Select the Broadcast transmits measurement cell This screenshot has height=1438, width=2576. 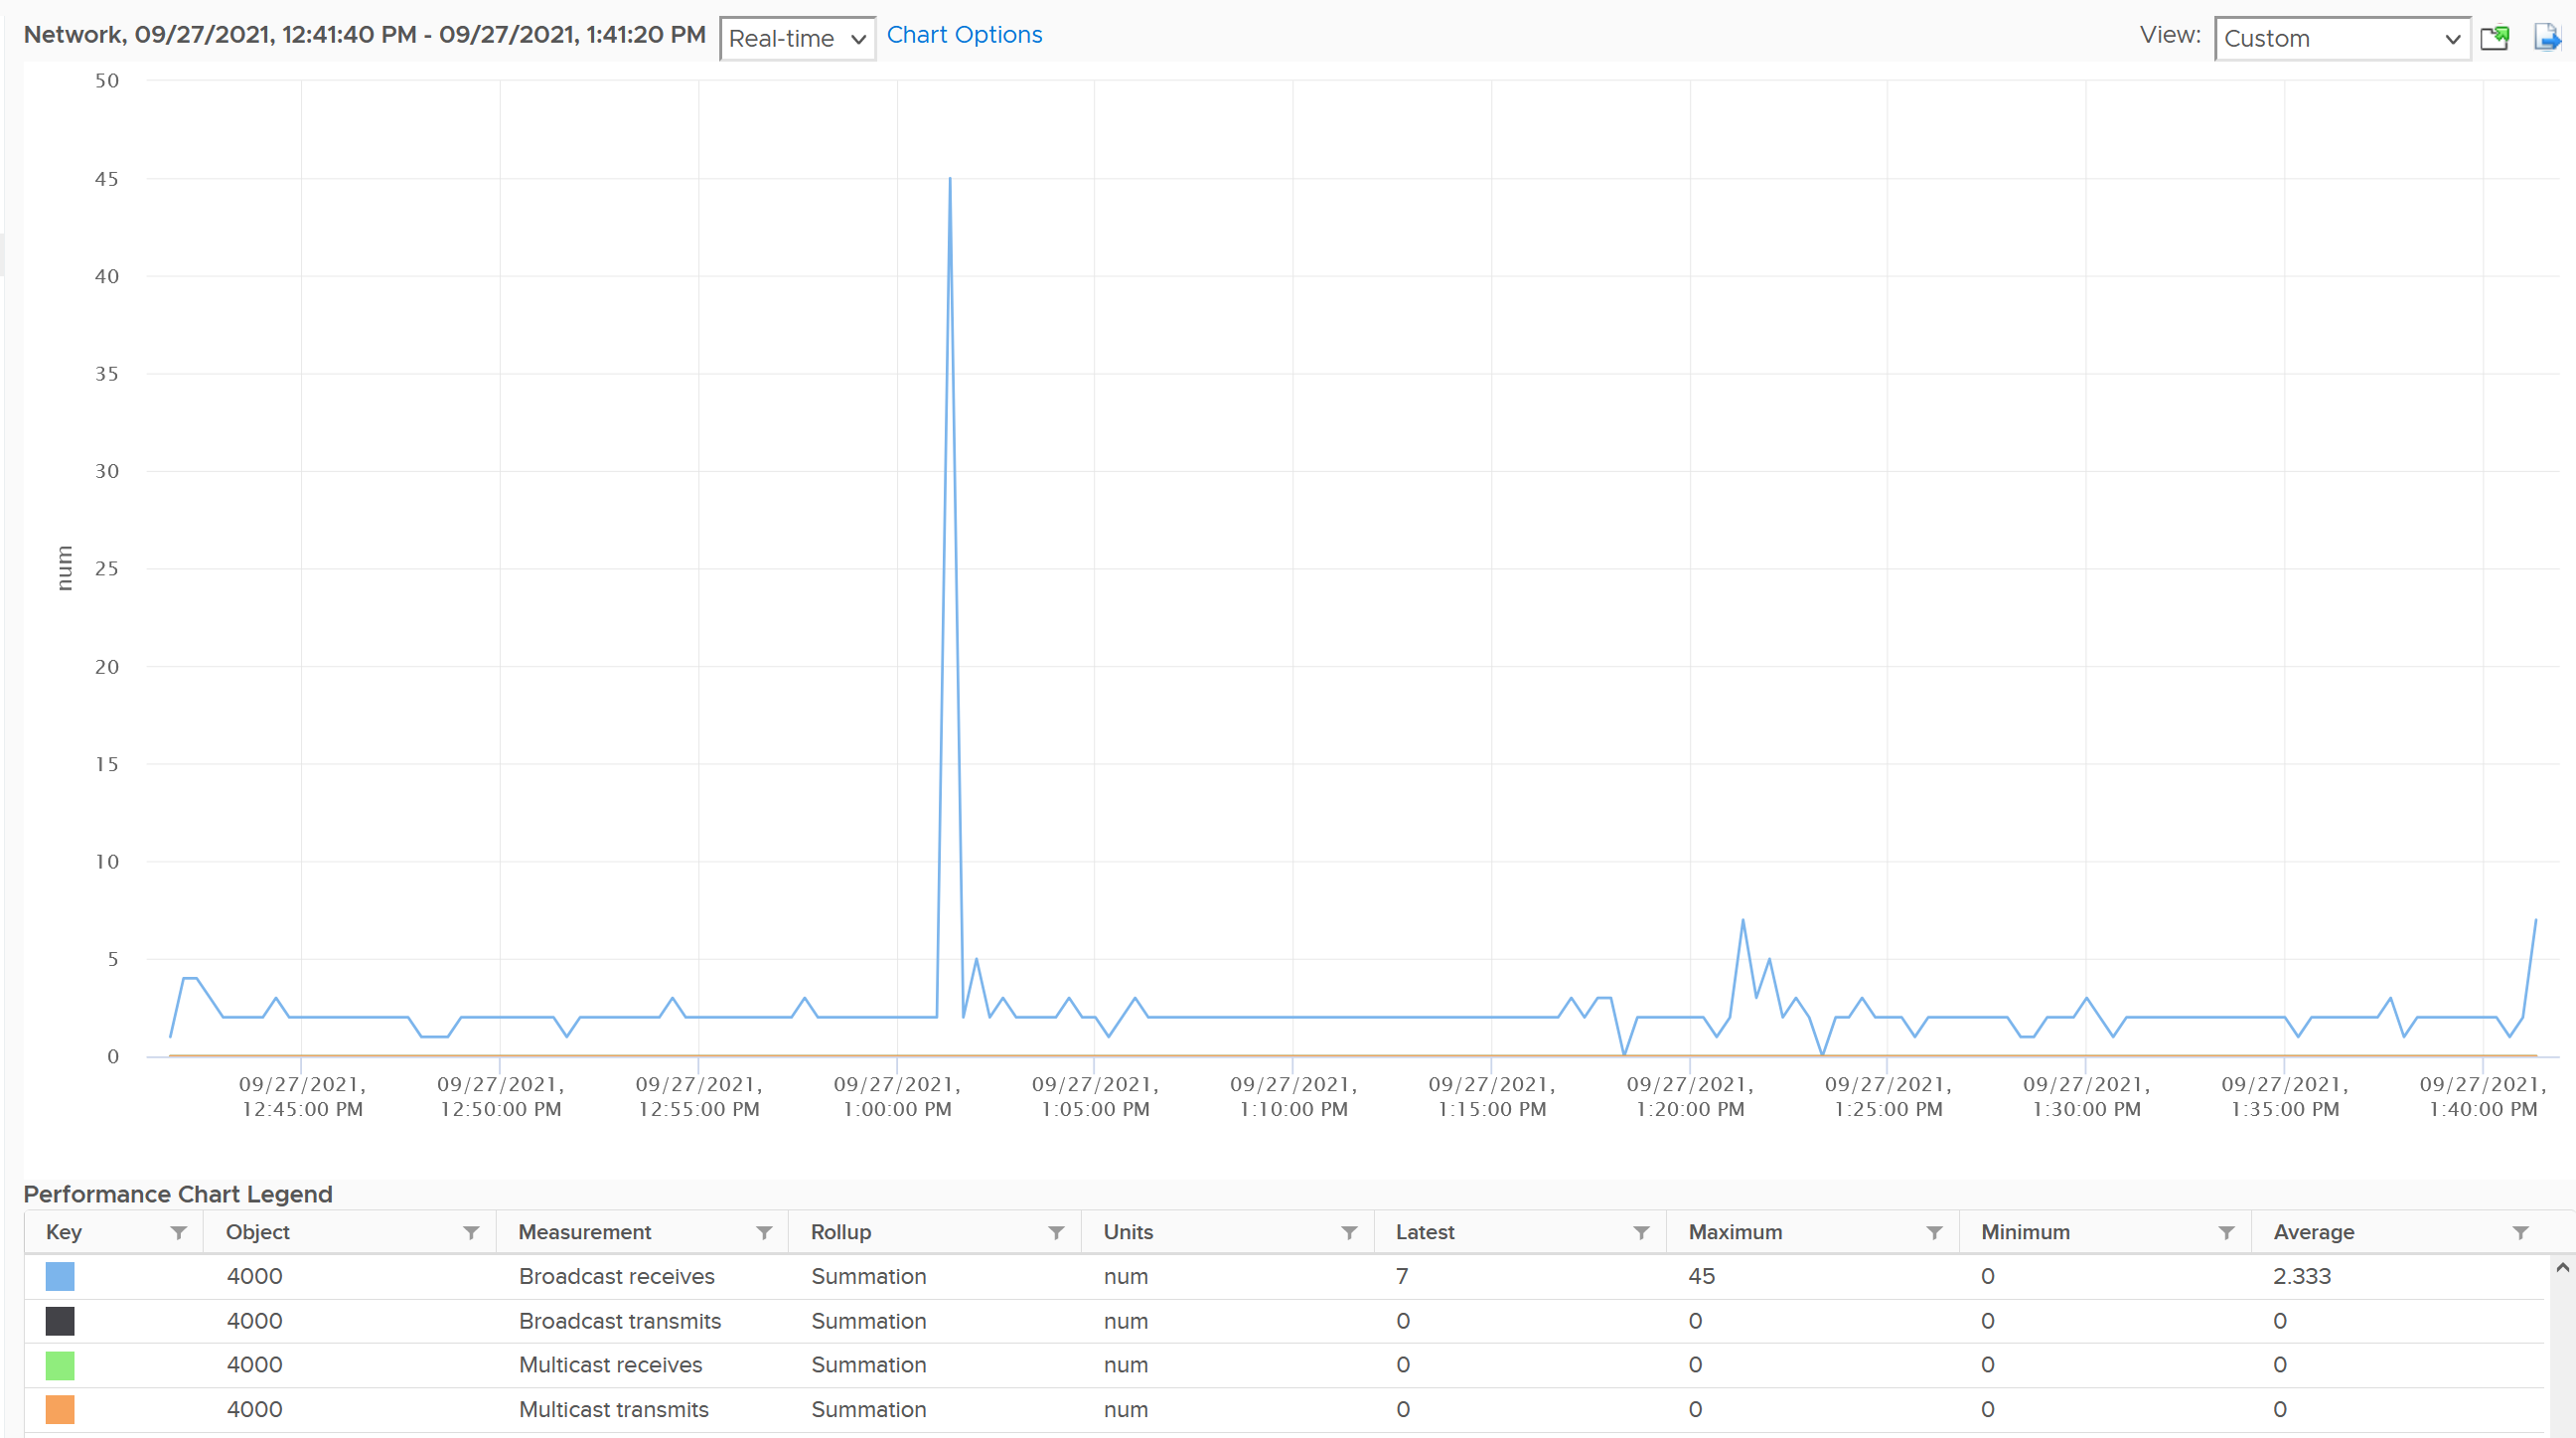click(620, 1321)
